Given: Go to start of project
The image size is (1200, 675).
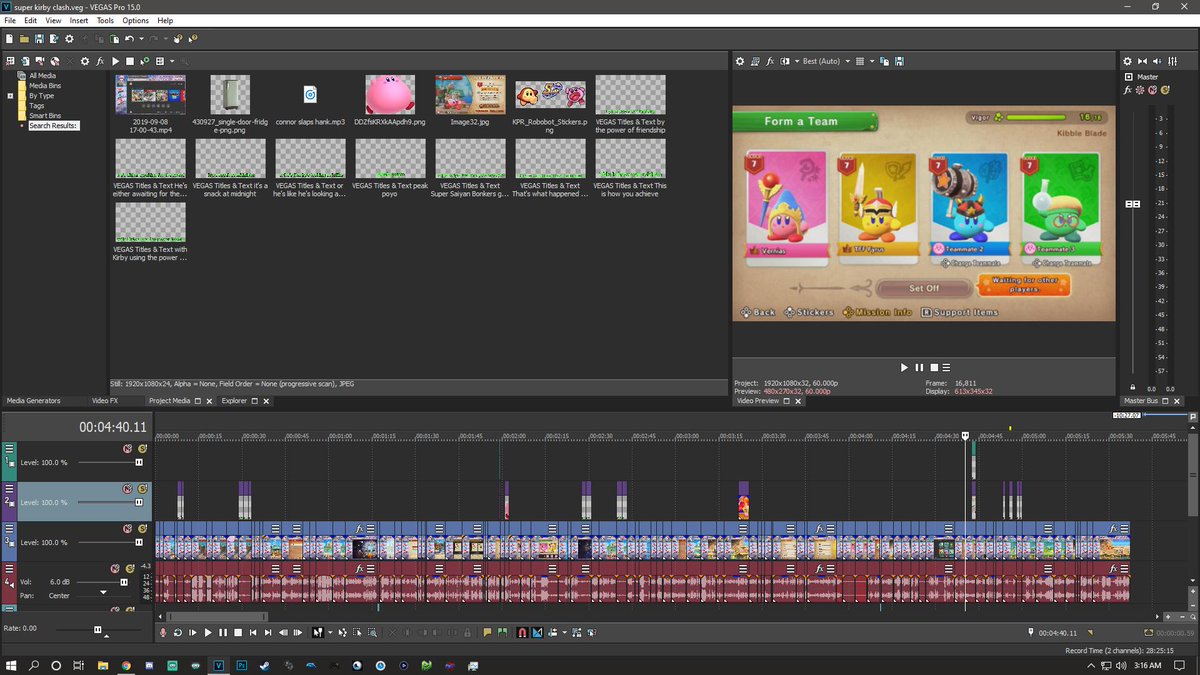Looking at the screenshot, I should (253, 633).
